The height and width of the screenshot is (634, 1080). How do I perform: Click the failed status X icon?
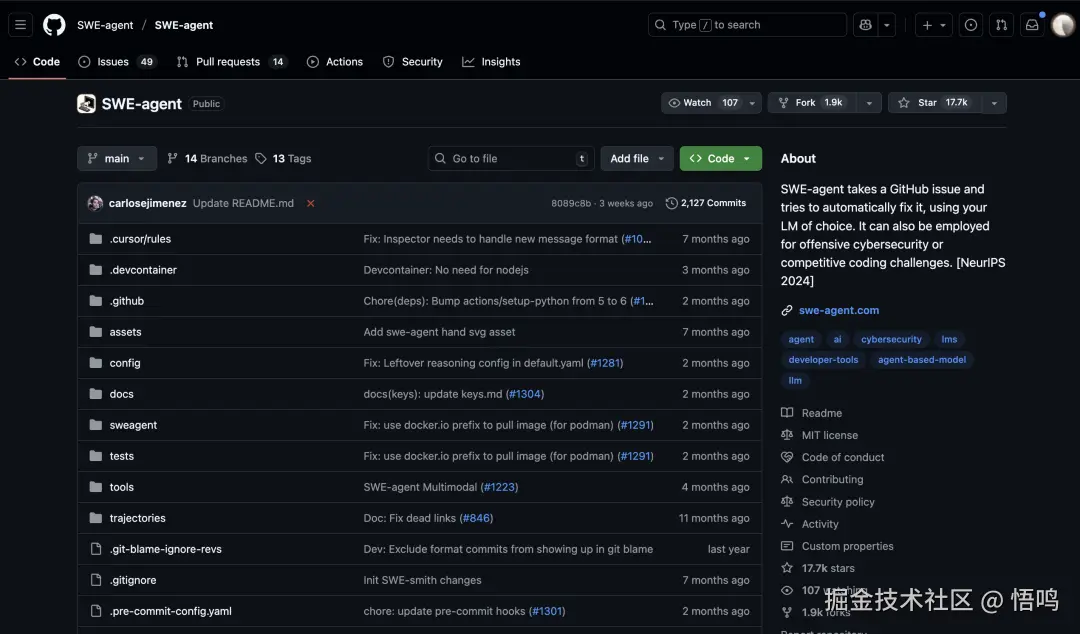point(311,203)
